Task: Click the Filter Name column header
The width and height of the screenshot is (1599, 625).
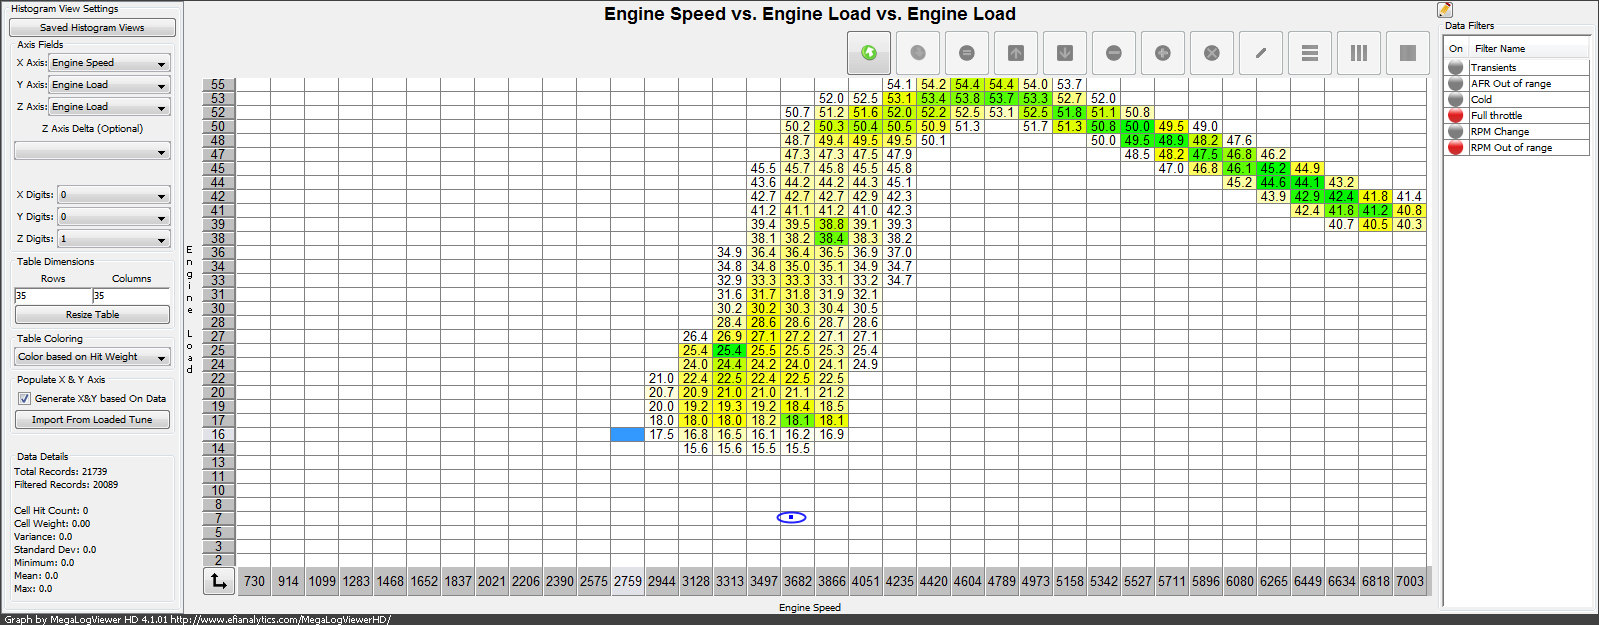Action: [x=1528, y=49]
